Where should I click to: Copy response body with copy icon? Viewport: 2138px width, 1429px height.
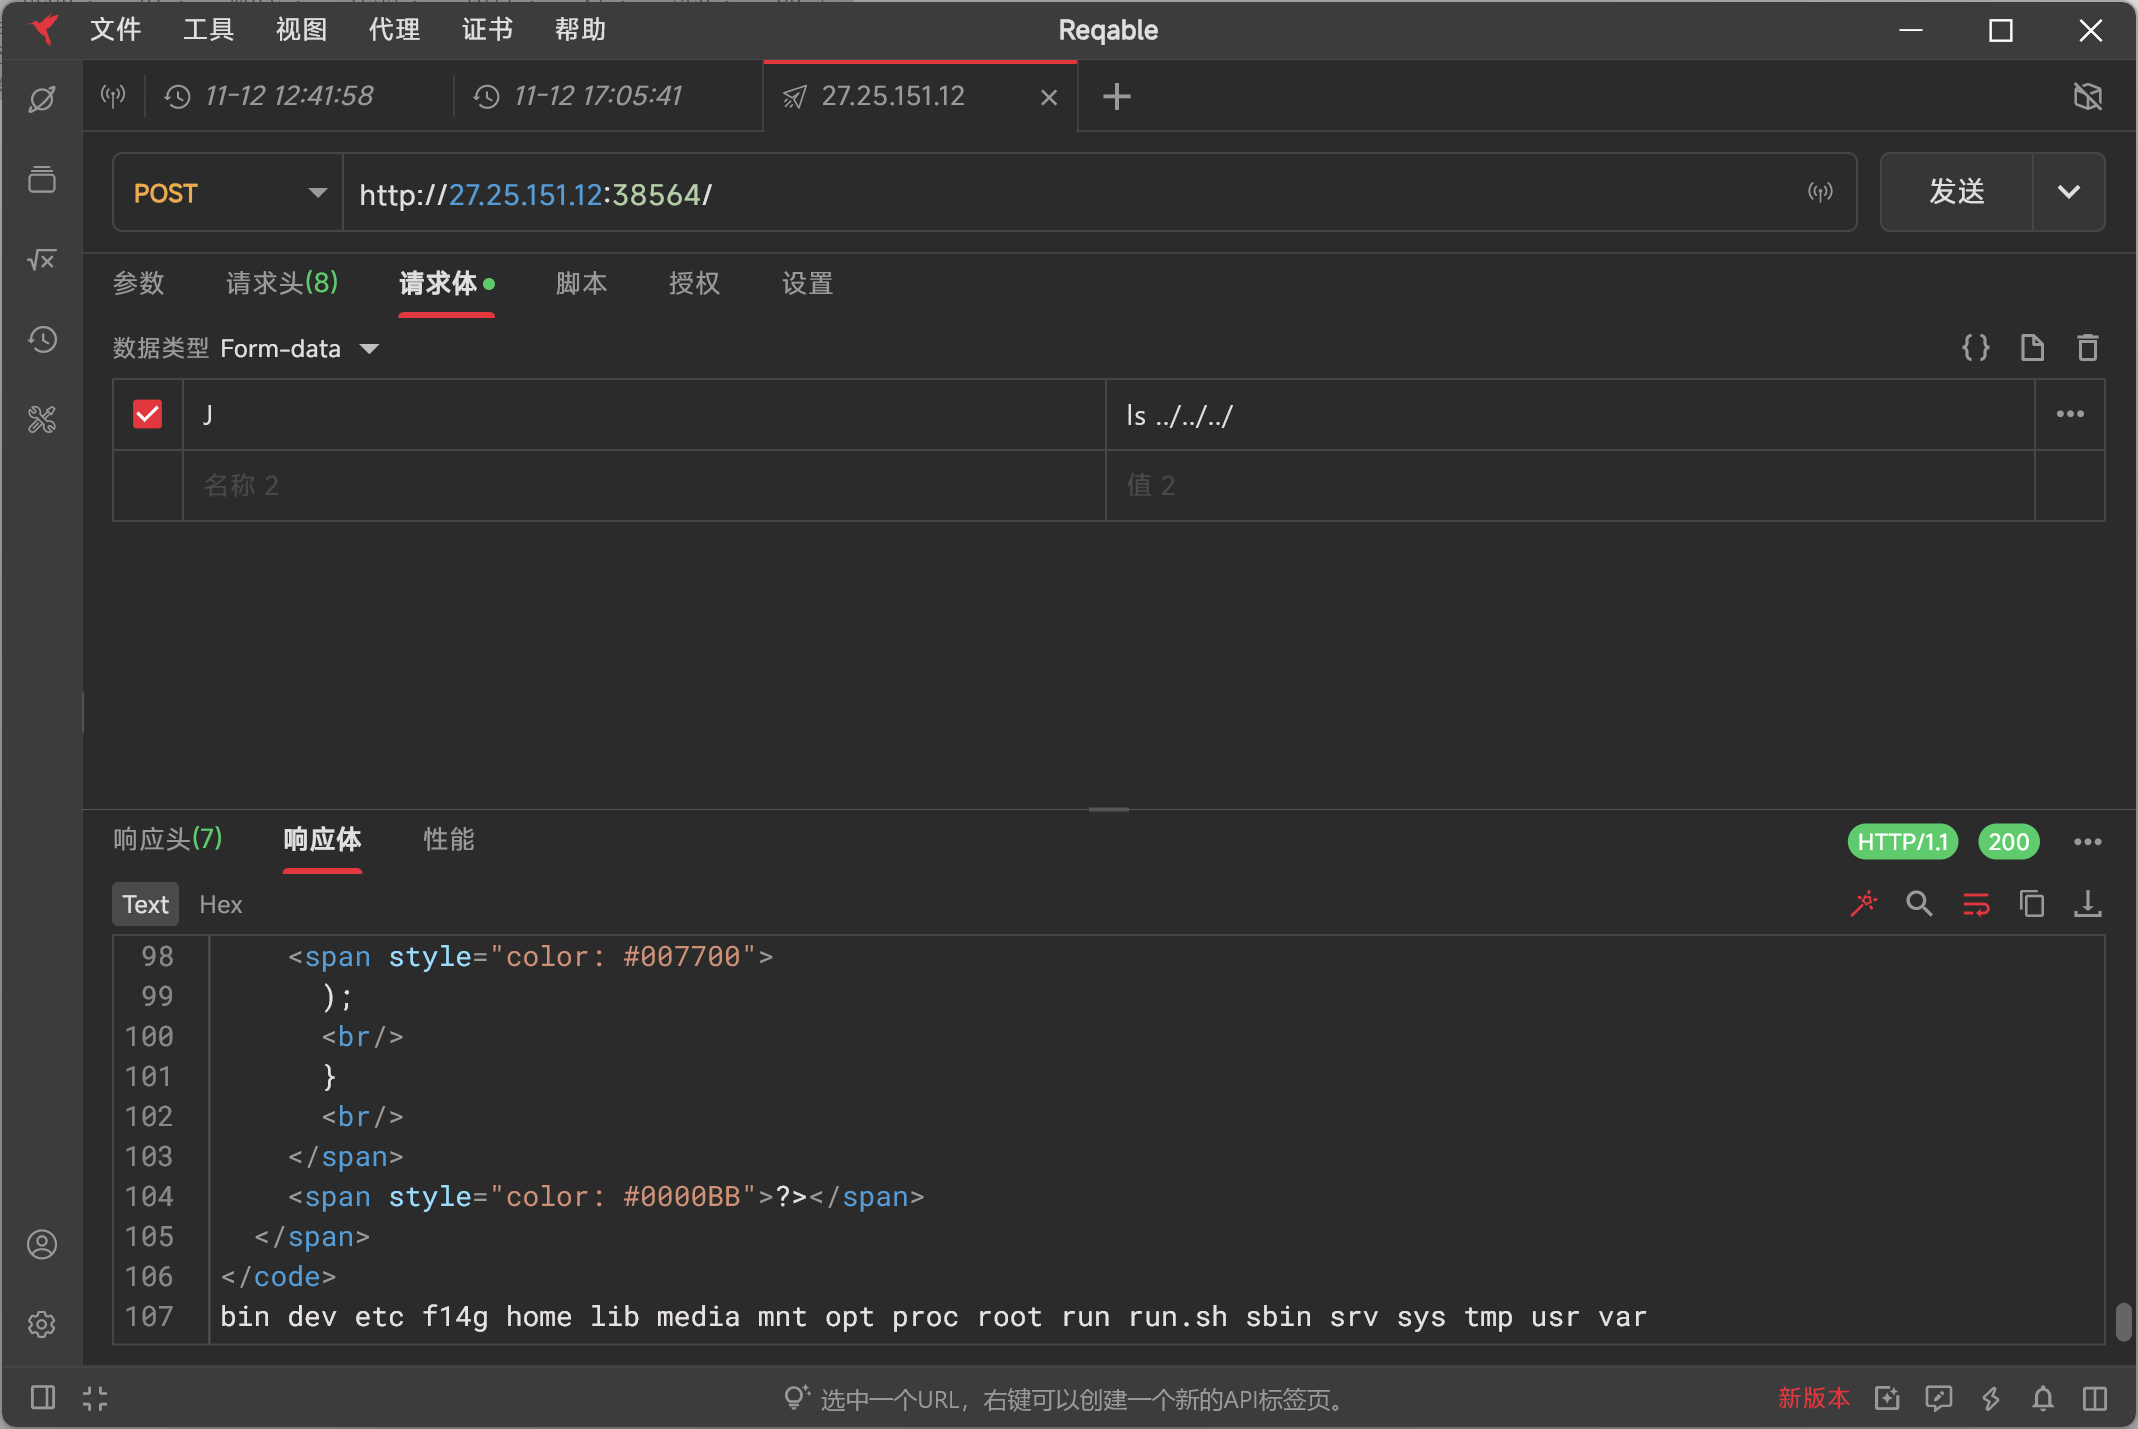2031,904
